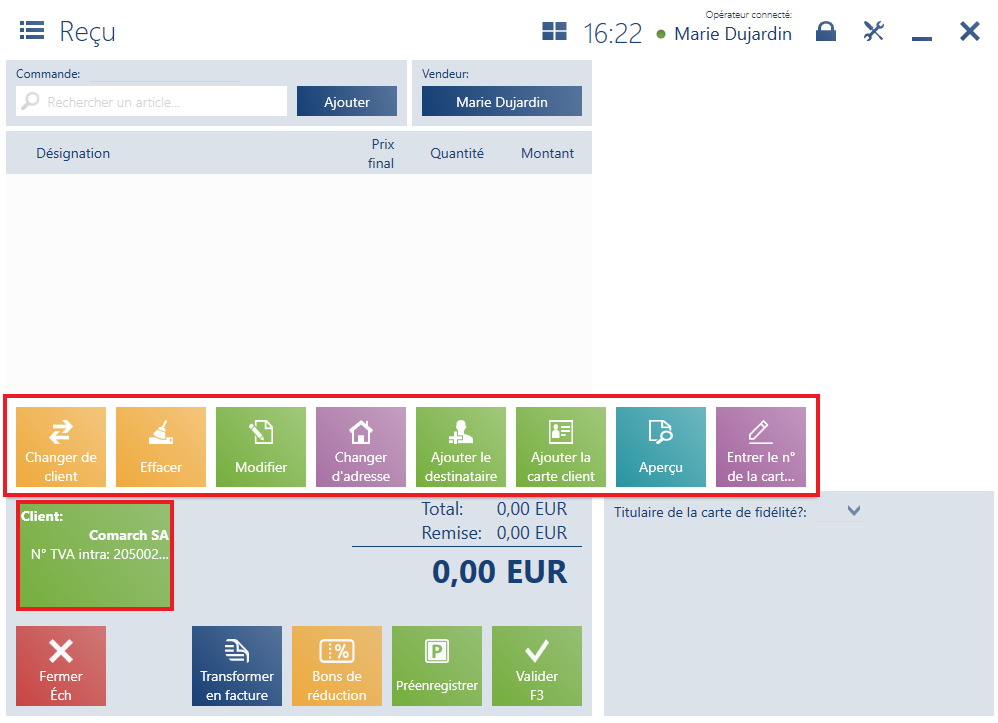Click the Préenregistrer tile
998x723 pixels.
coord(437,666)
